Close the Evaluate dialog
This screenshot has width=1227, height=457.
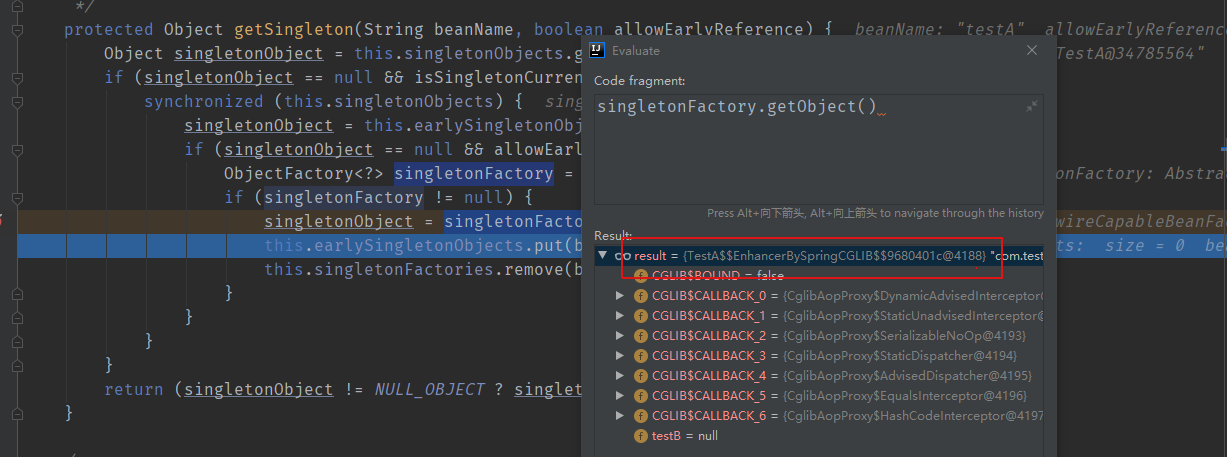click(1032, 49)
